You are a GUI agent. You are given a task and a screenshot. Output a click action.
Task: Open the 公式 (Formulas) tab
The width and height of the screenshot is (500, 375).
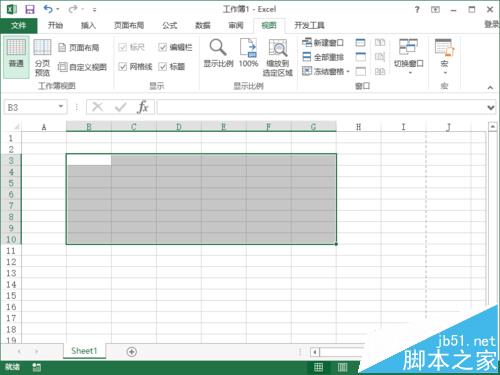click(170, 25)
